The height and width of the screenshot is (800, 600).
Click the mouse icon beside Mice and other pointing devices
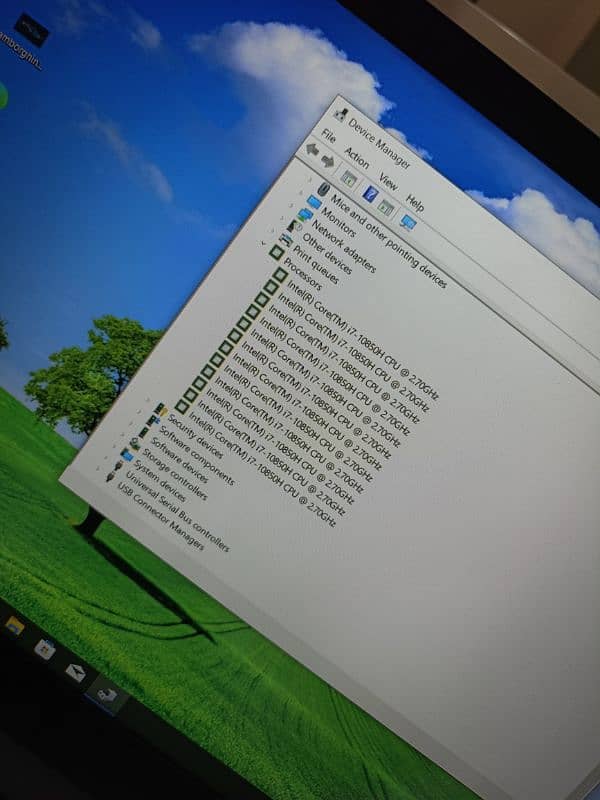point(324,189)
